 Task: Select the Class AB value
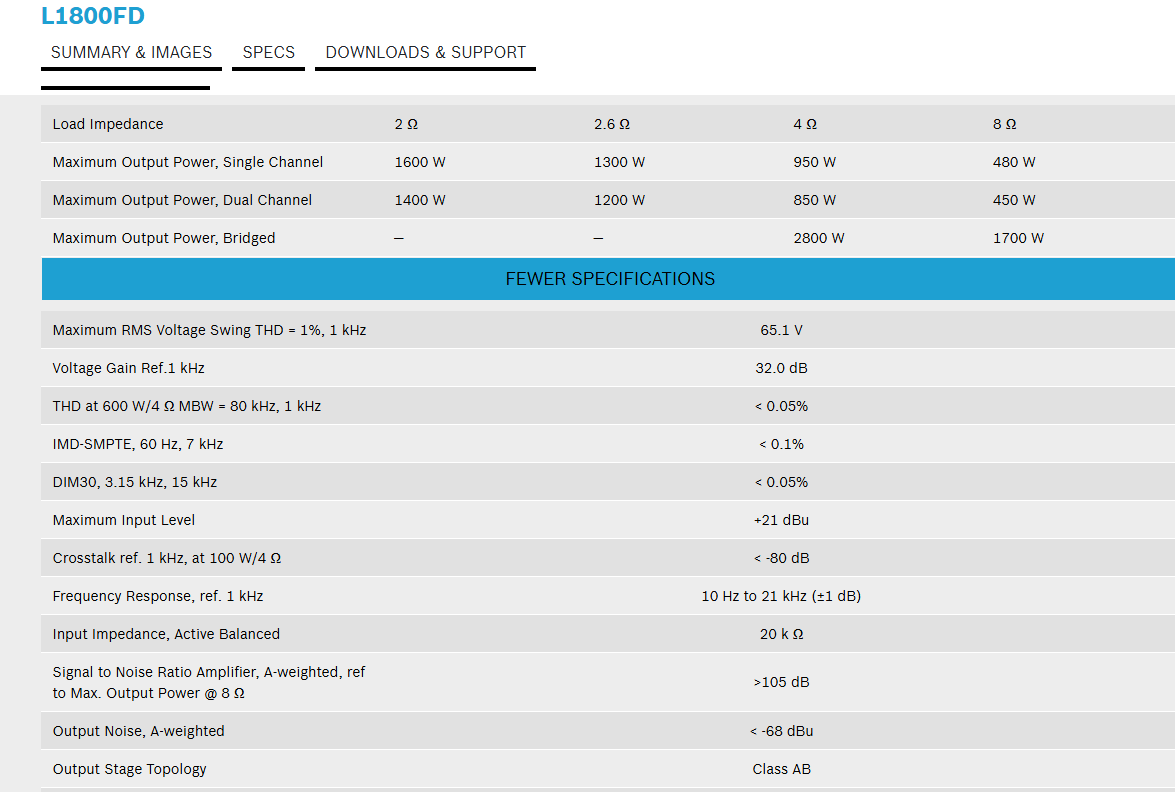pos(781,769)
